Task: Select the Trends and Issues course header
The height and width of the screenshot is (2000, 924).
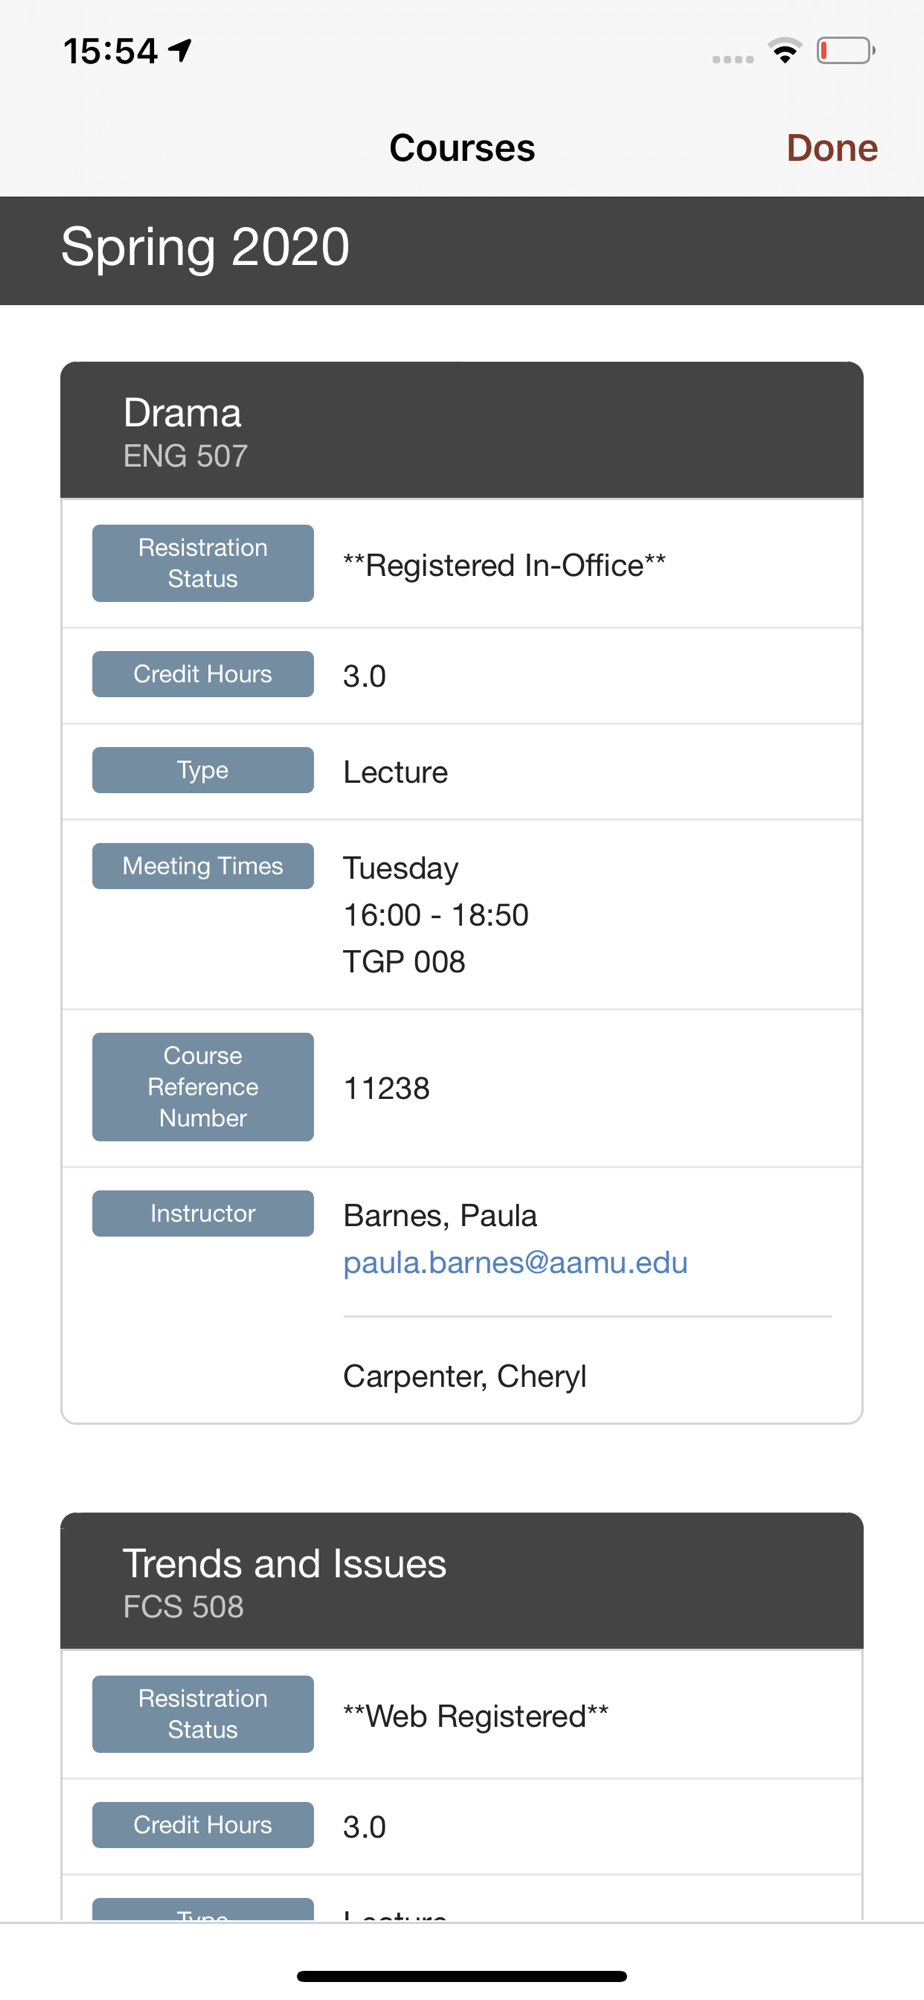Action: [x=462, y=1581]
